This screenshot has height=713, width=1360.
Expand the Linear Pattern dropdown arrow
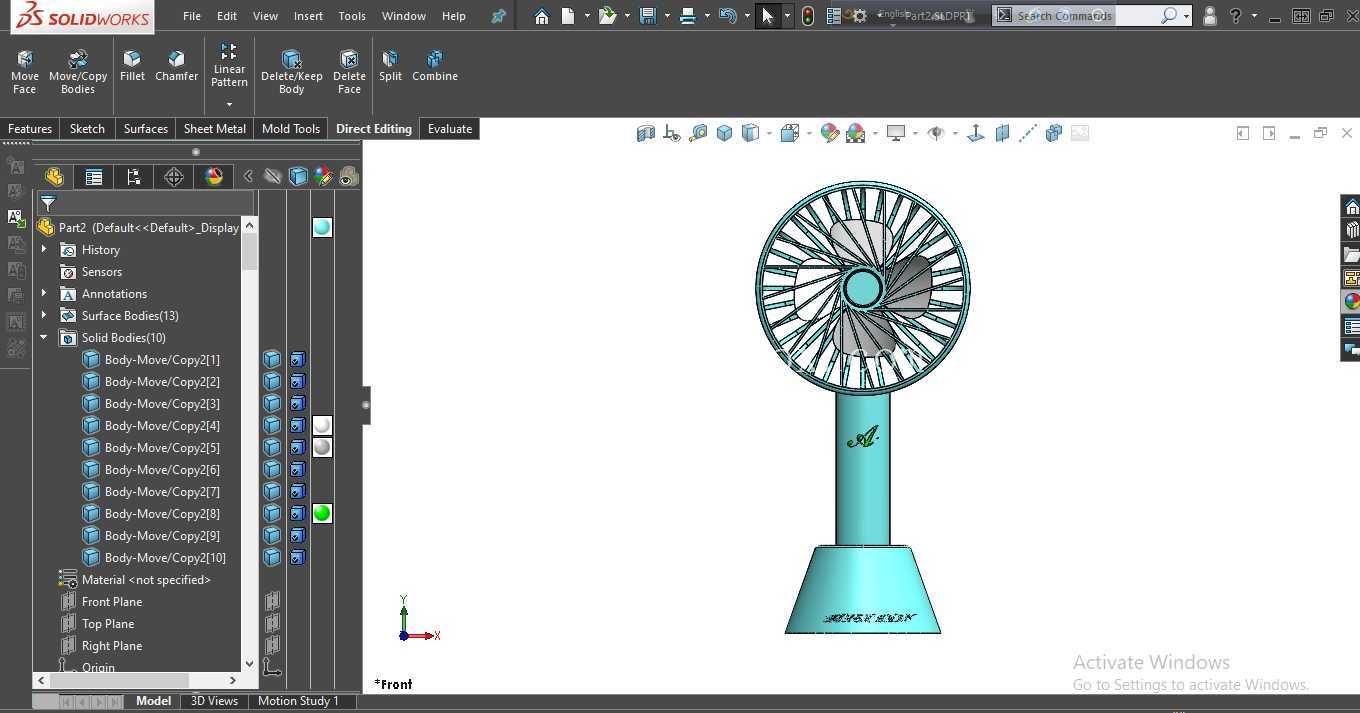229,104
